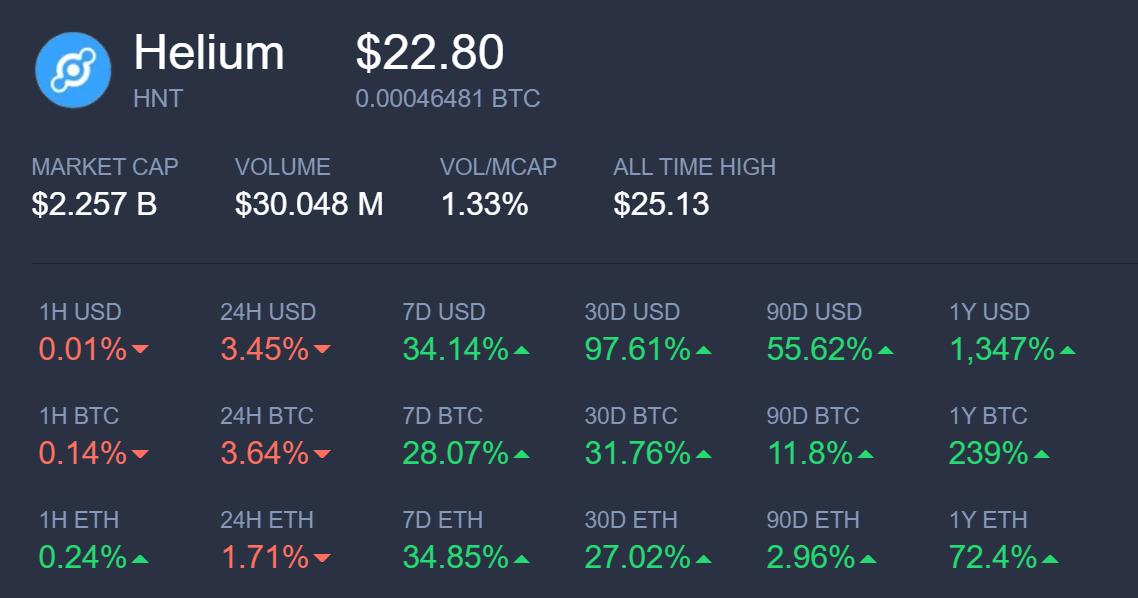Viewport: 1138px width, 598px height.
Task: Click the green up arrow beside 30D USD
Action: tap(703, 350)
